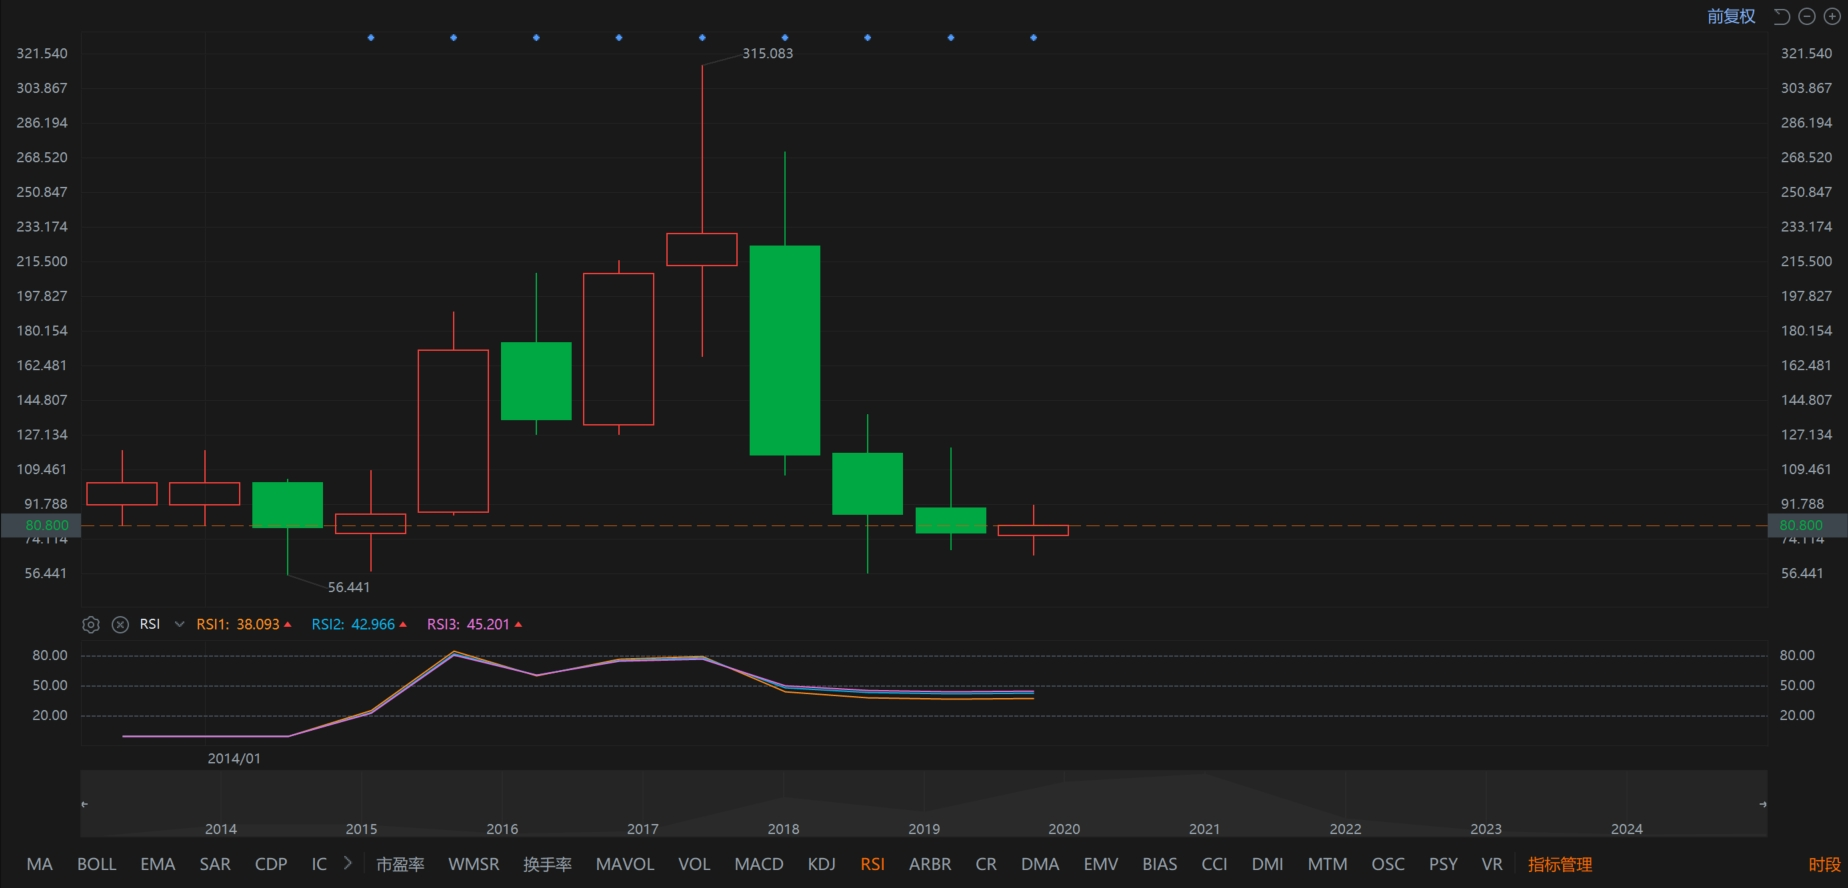Click 2020 on the timeline navigator
The image size is (1848, 888).
point(1064,829)
